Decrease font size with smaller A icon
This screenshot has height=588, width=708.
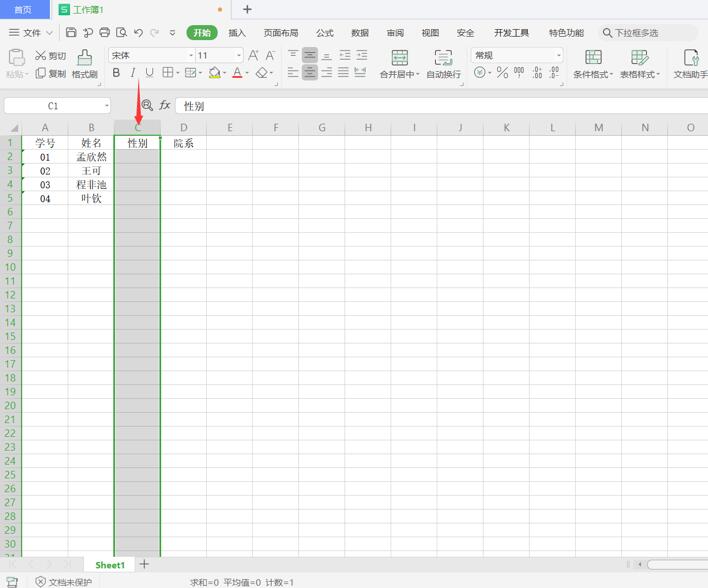click(270, 55)
